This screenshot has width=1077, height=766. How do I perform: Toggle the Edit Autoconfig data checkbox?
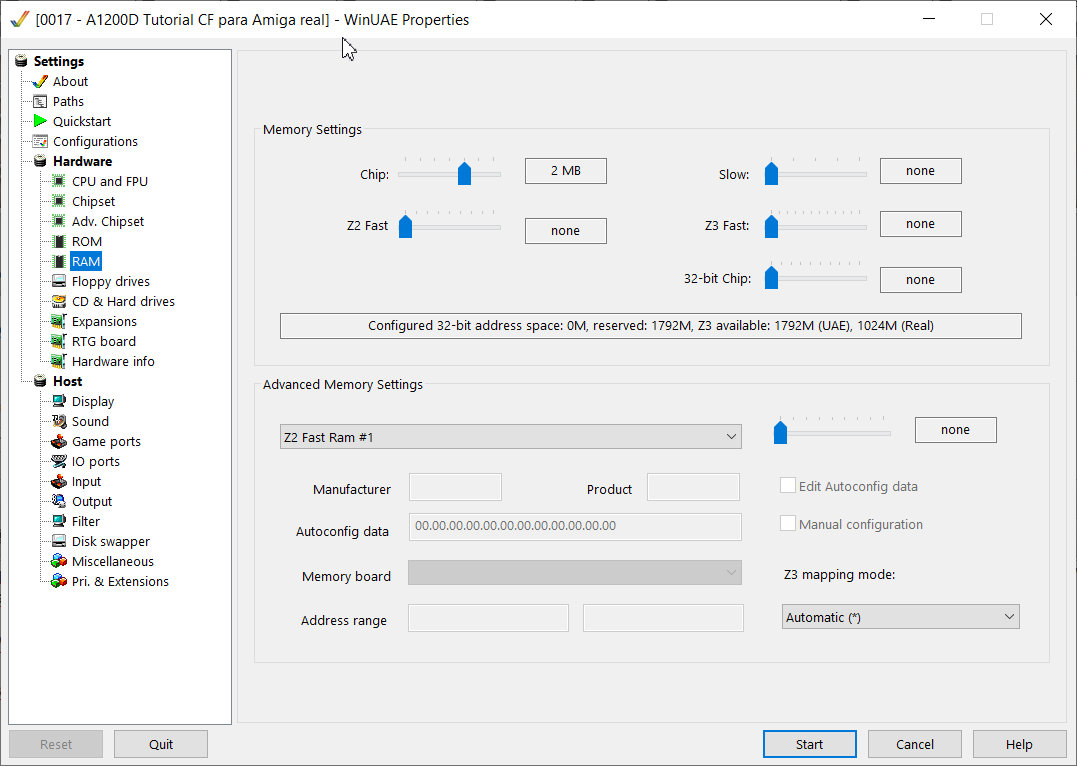tap(788, 486)
